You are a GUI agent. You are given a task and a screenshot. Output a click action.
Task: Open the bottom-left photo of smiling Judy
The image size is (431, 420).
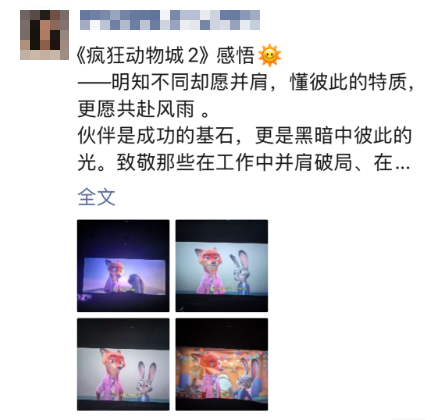[x=123, y=364]
